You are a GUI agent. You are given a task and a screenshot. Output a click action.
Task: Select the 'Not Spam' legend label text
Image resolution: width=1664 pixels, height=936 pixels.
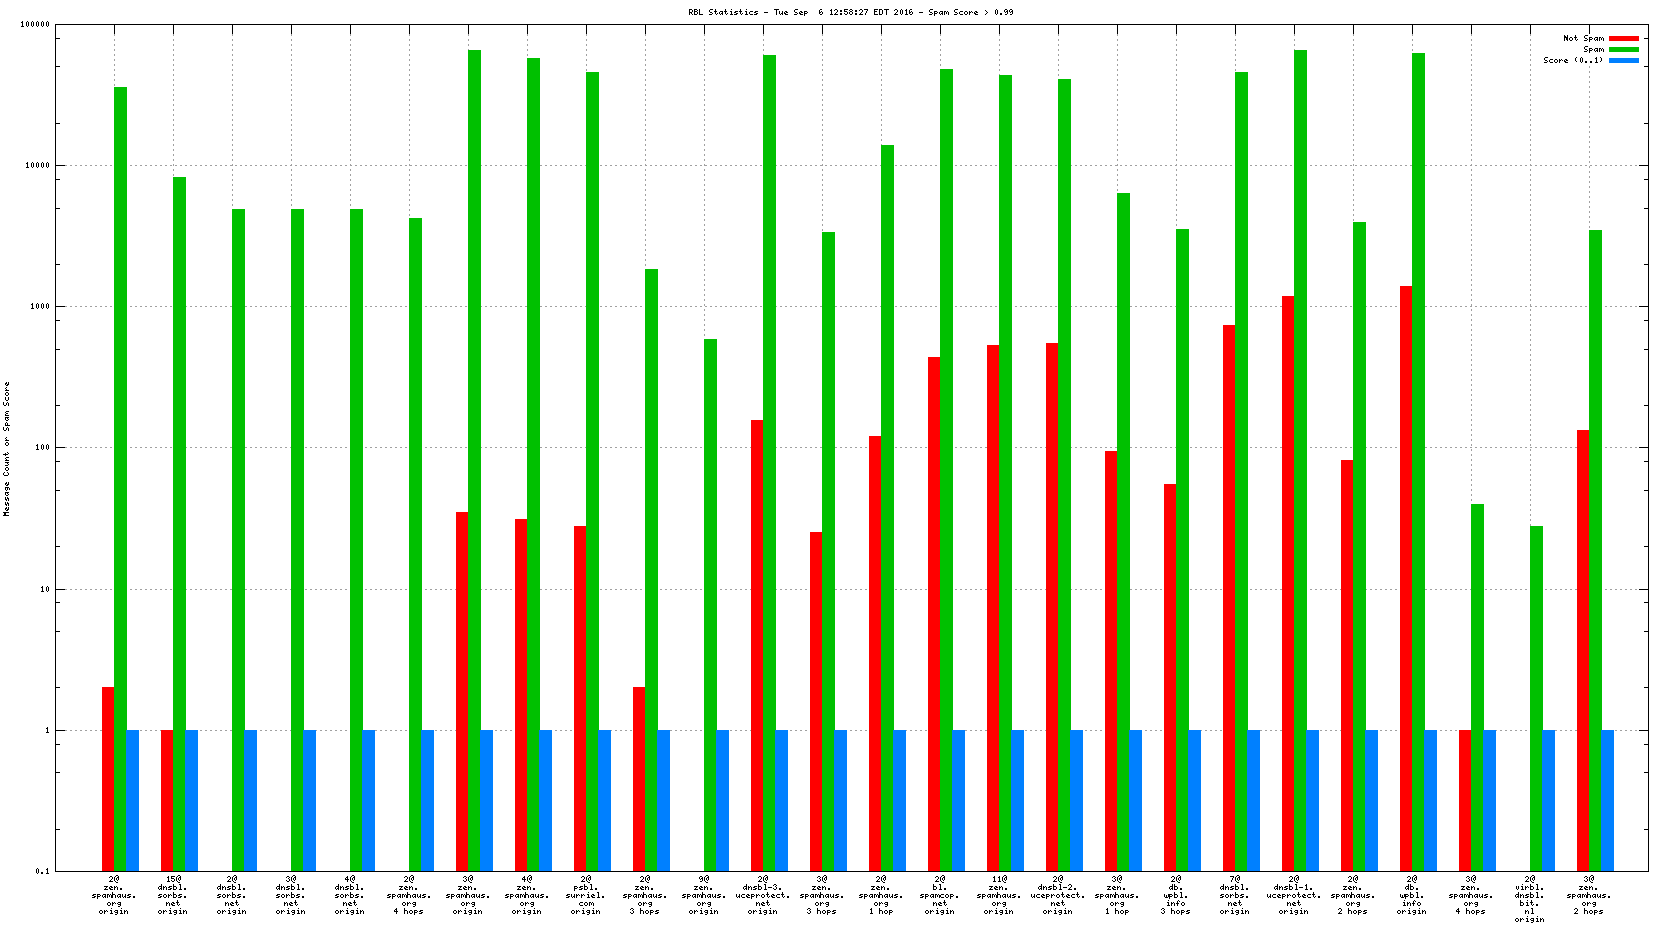tap(1583, 38)
